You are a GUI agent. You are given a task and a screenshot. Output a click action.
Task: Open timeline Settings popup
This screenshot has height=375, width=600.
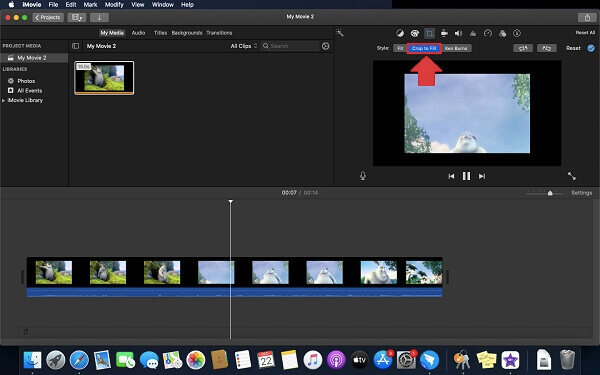click(581, 193)
